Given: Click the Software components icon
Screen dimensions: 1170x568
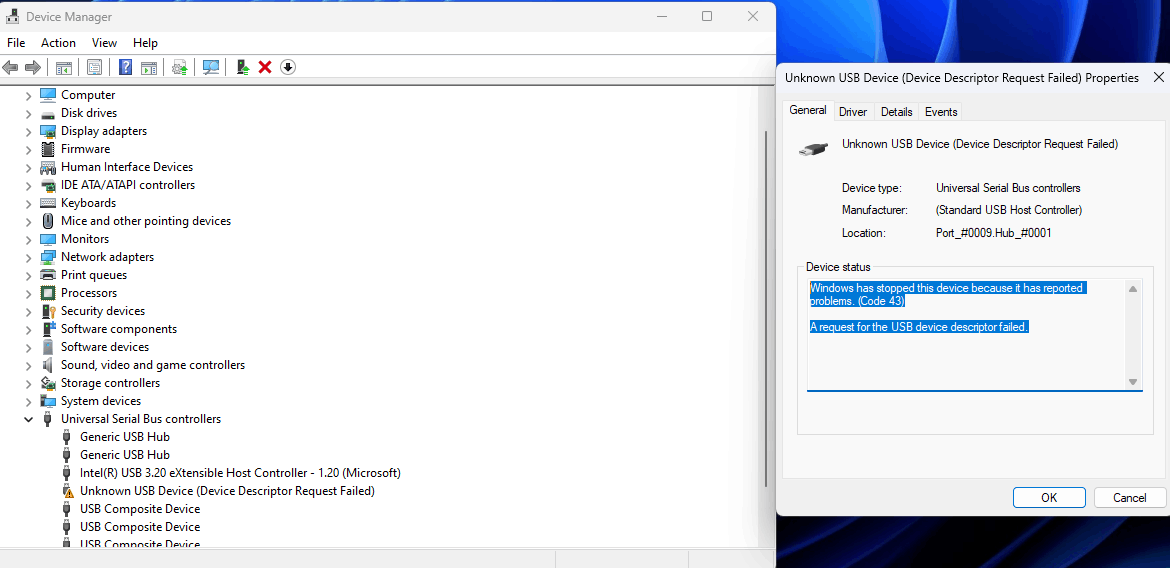Looking at the screenshot, I should coord(48,329).
